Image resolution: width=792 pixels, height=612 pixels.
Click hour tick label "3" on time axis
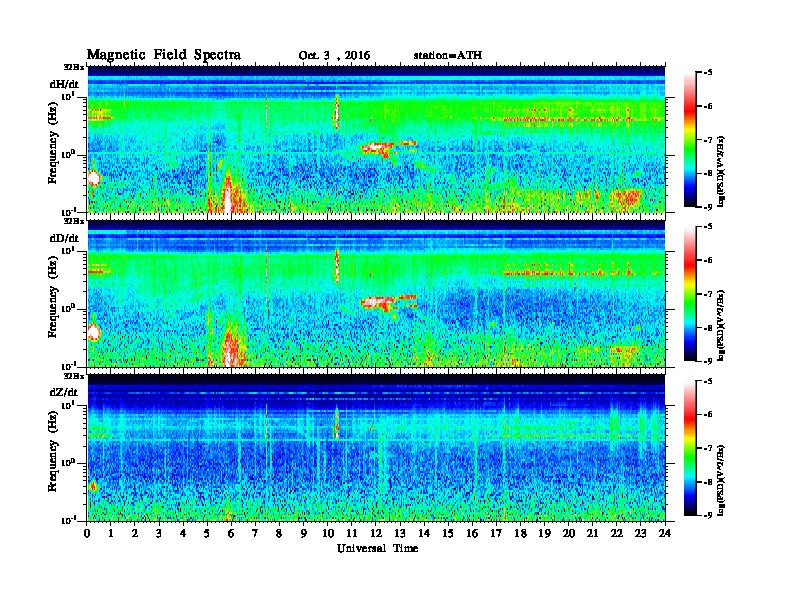click(x=159, y=533)
